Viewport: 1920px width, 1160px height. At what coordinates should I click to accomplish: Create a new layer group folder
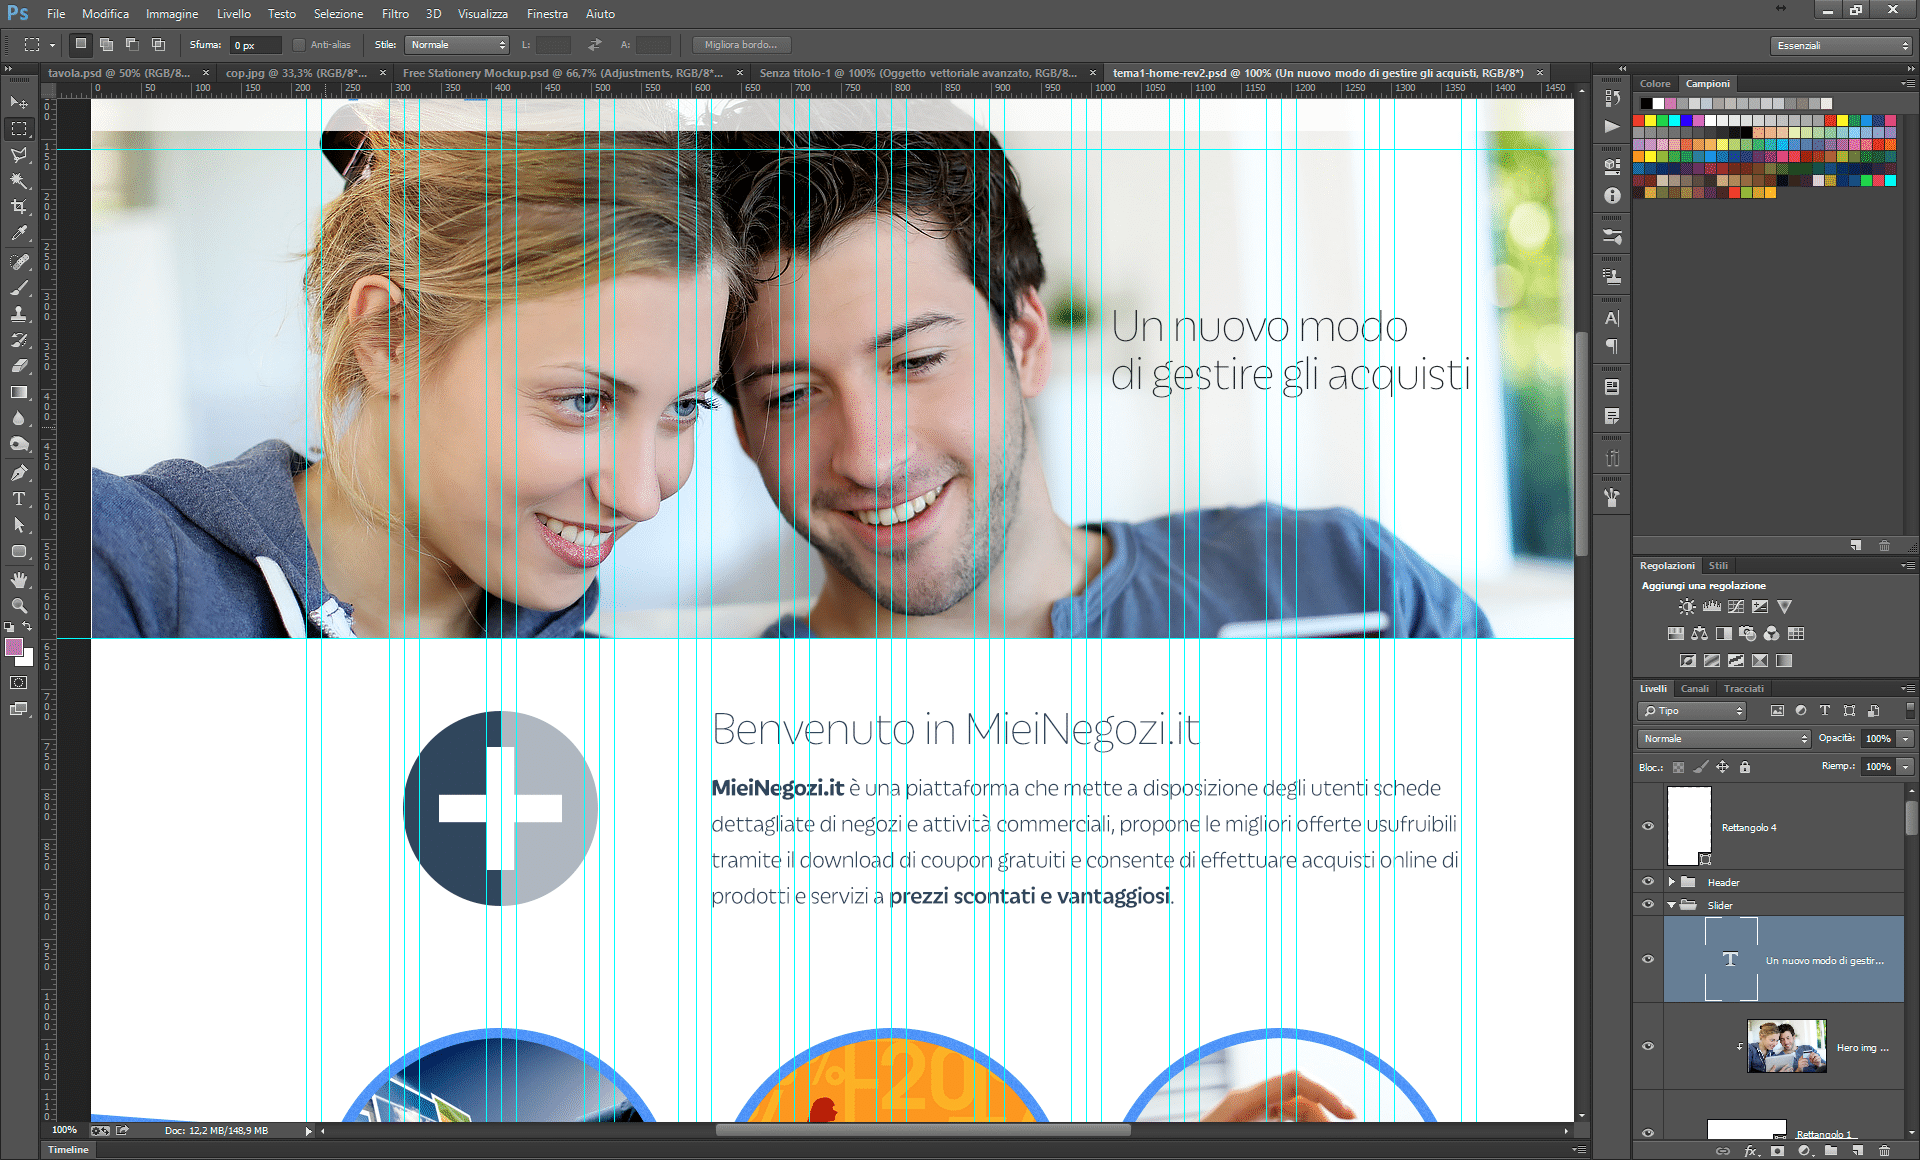click(1831, 1151)
